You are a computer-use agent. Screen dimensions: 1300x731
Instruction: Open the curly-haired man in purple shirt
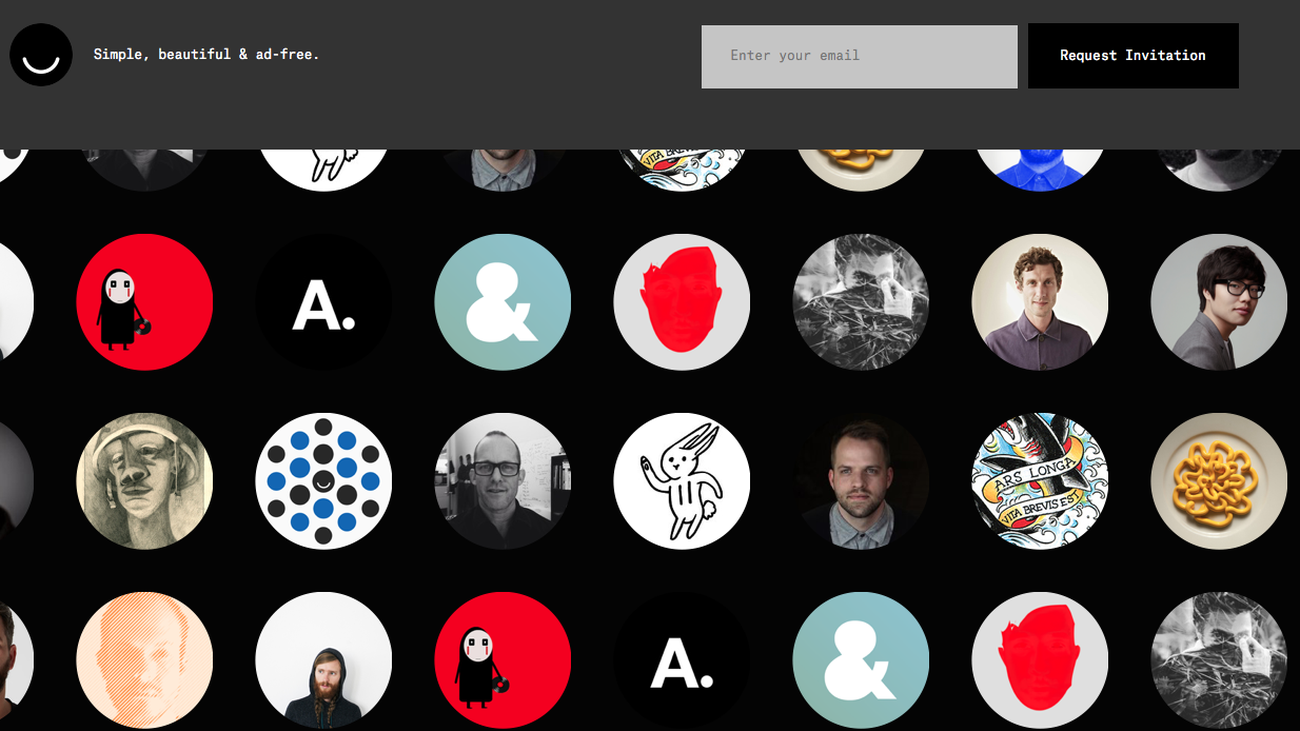pyautogui.click(x=1039, y=302)
